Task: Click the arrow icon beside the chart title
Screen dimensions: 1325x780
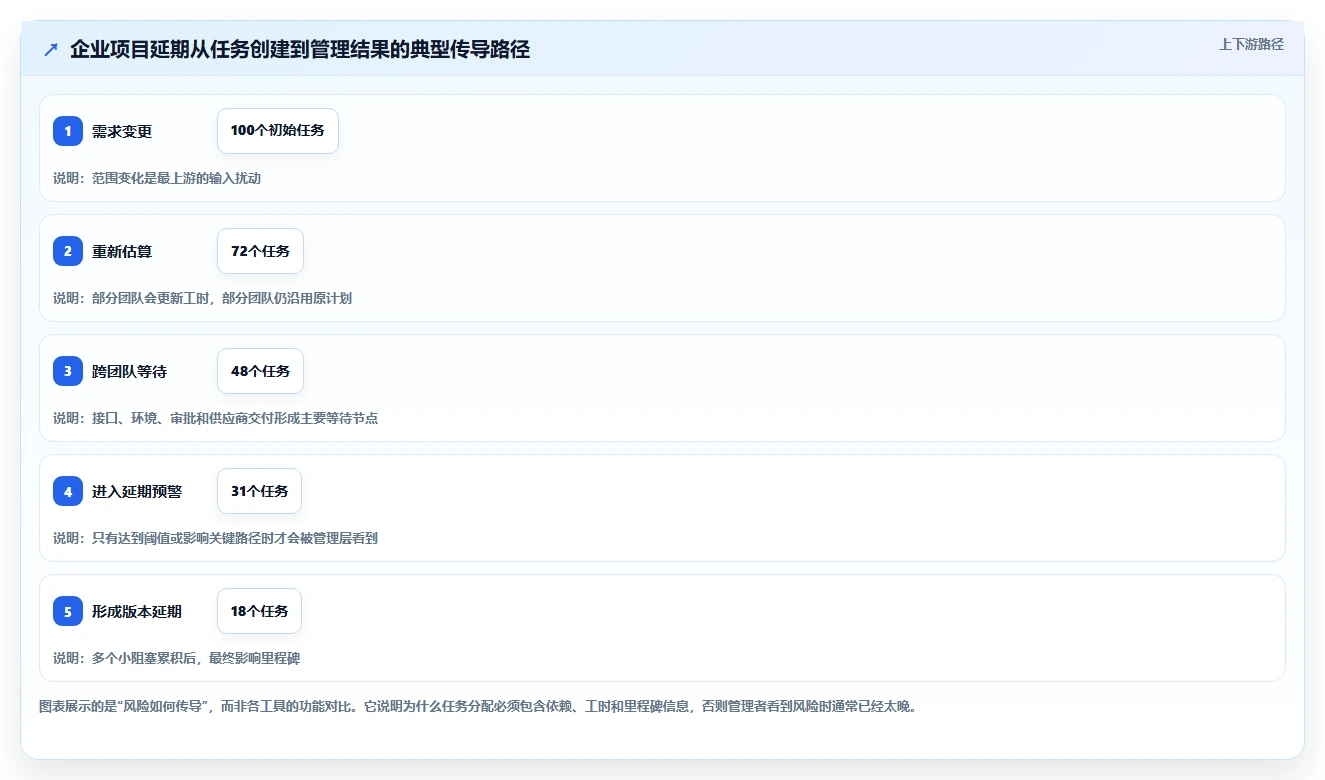Action: pyautogui.click(x=51, y=50)
